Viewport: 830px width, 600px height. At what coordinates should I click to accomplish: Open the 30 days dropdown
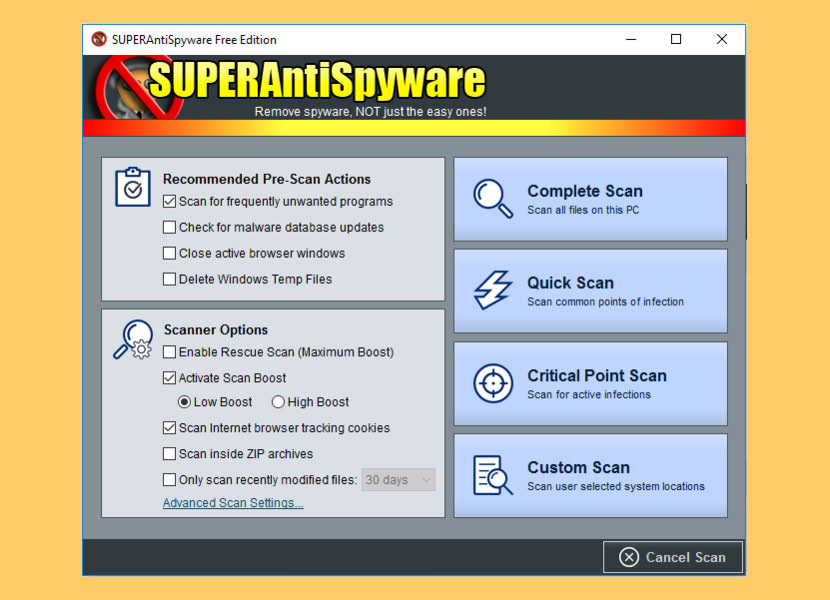tap(399, 480)
